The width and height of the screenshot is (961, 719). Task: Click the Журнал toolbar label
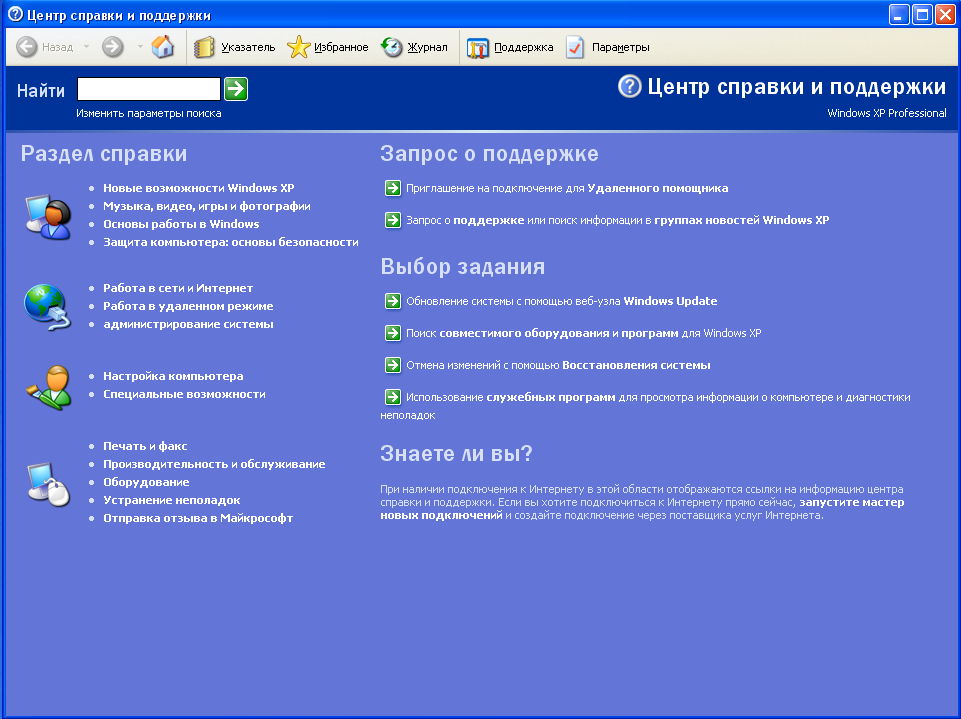click(427, 47)
